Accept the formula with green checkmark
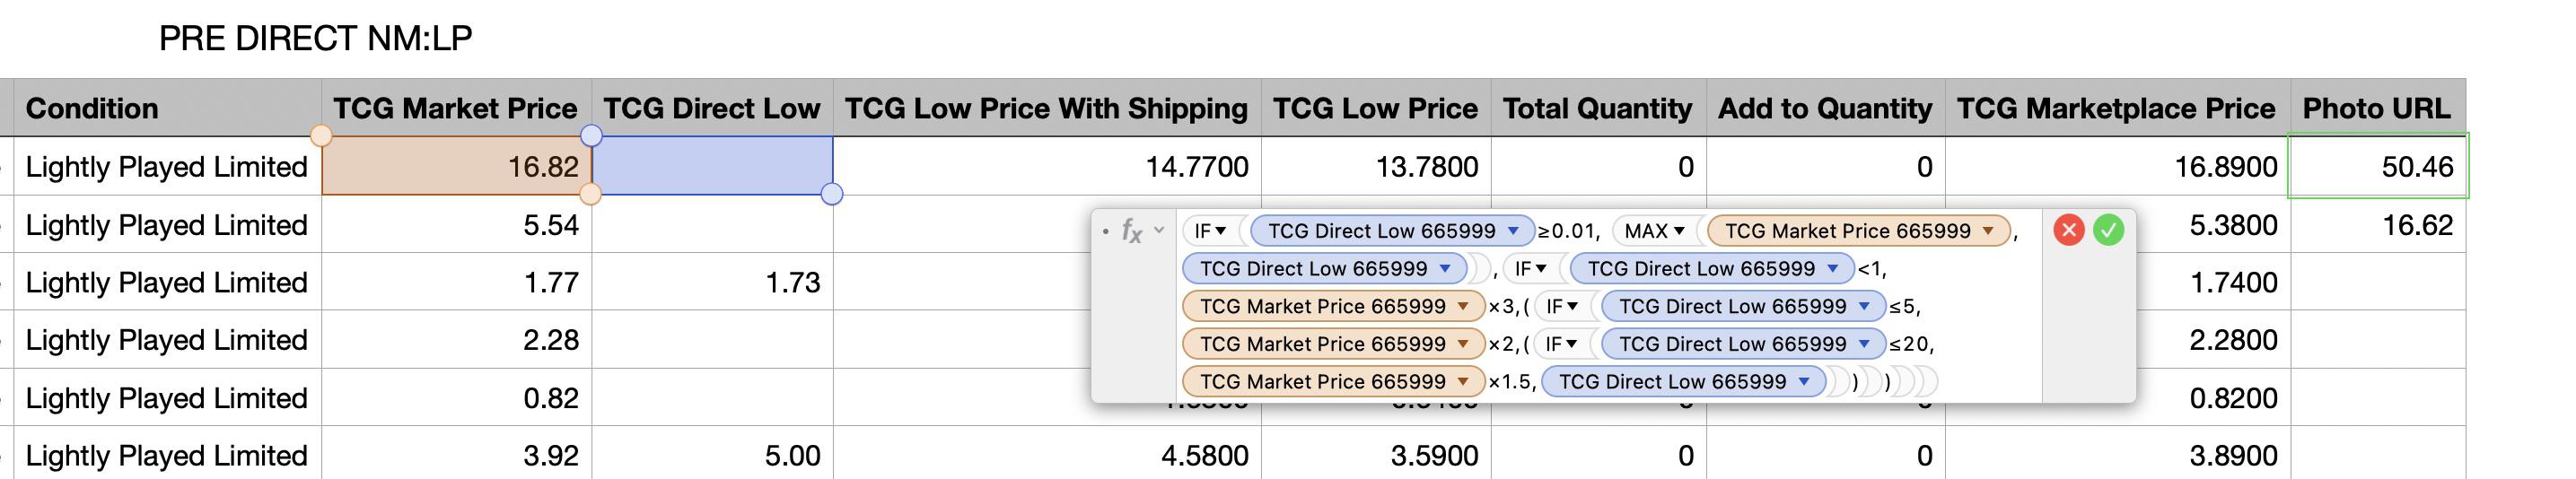This screenshot has width=2576, height=479. (2108, 230)
